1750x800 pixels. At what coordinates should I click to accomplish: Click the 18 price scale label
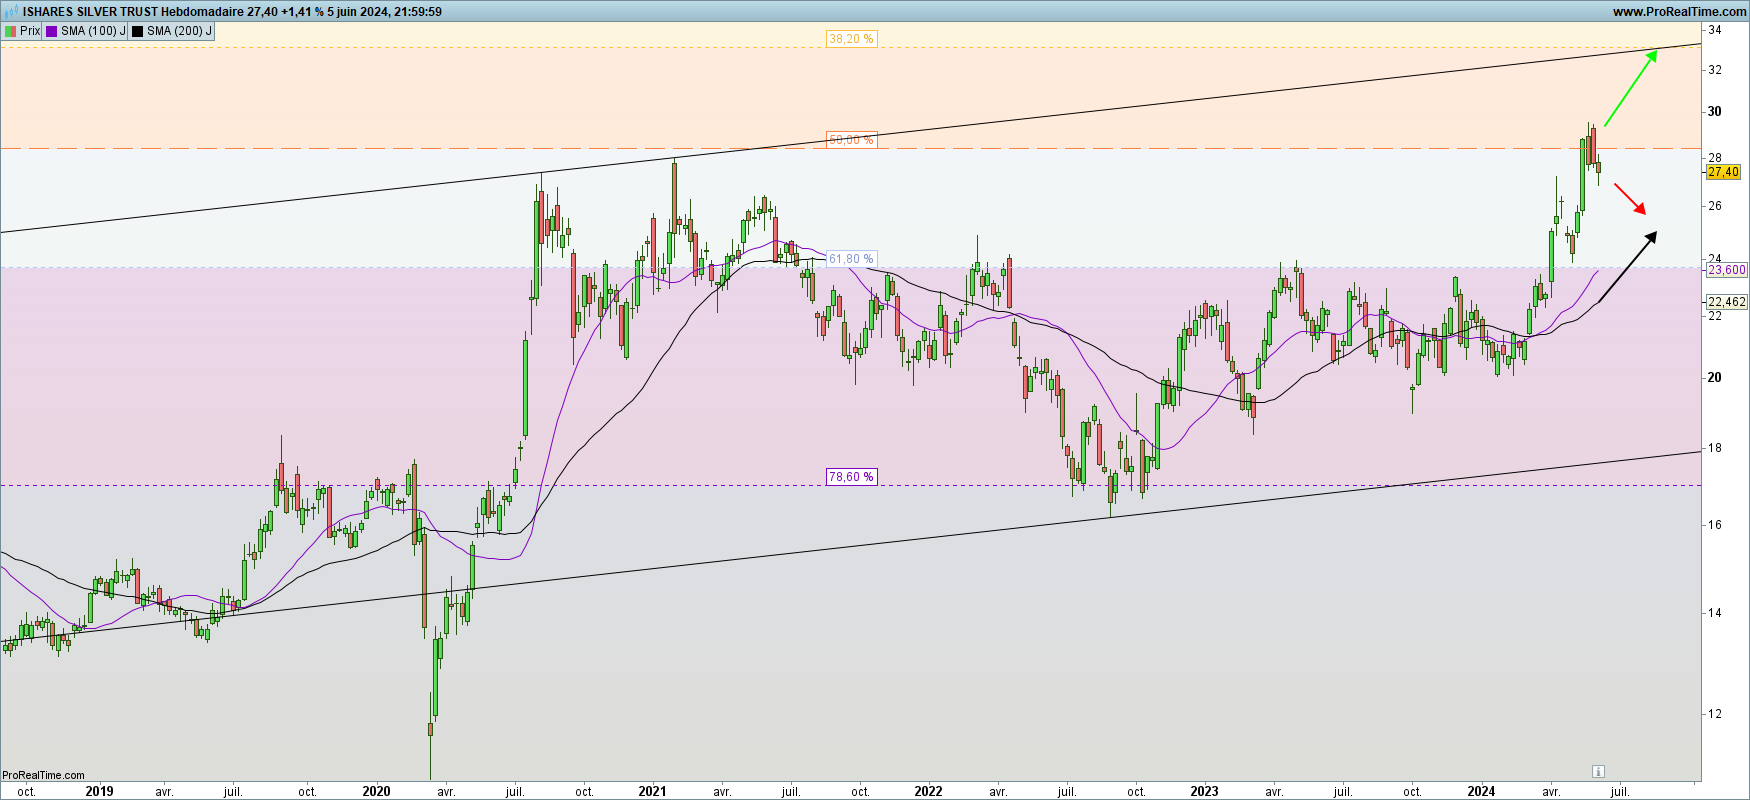pyautogui.click(x=1714, y=448)
